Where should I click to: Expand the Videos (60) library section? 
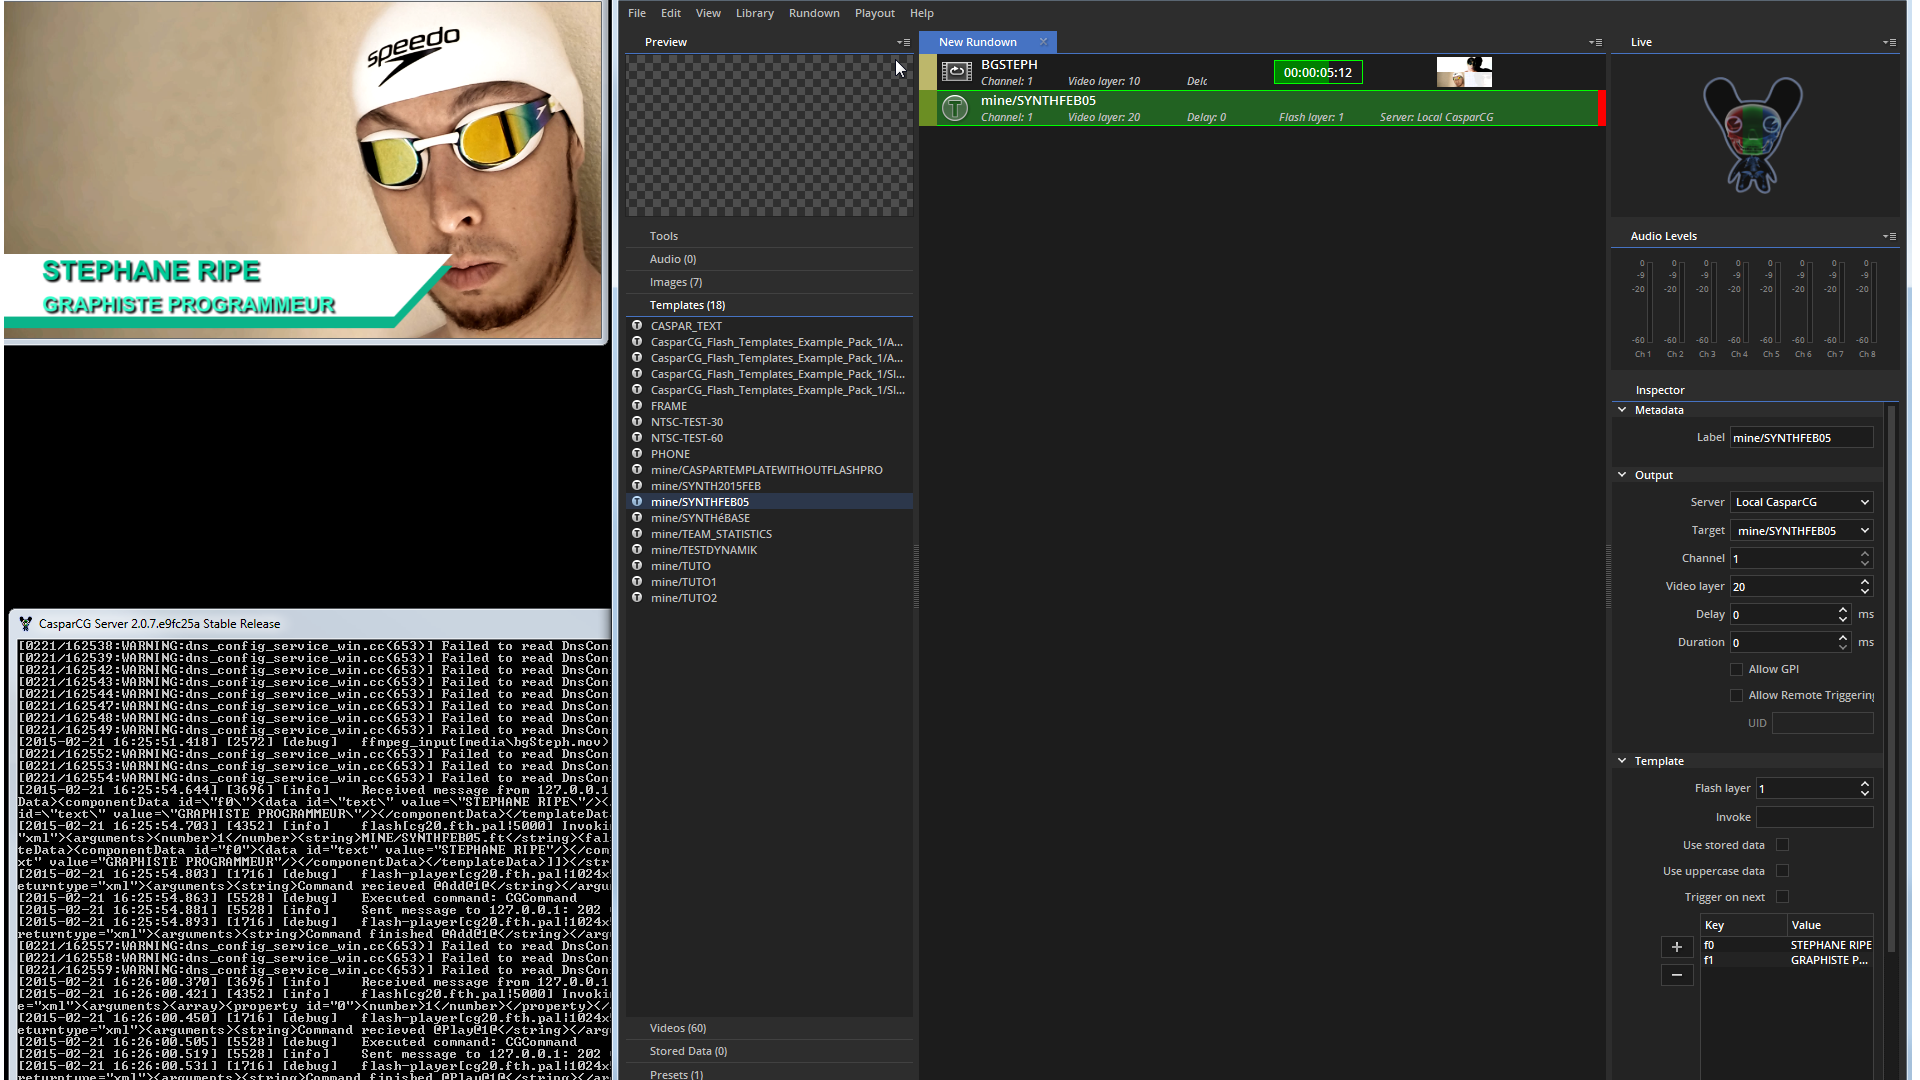pyautogui.click(x=769, y=1028)
